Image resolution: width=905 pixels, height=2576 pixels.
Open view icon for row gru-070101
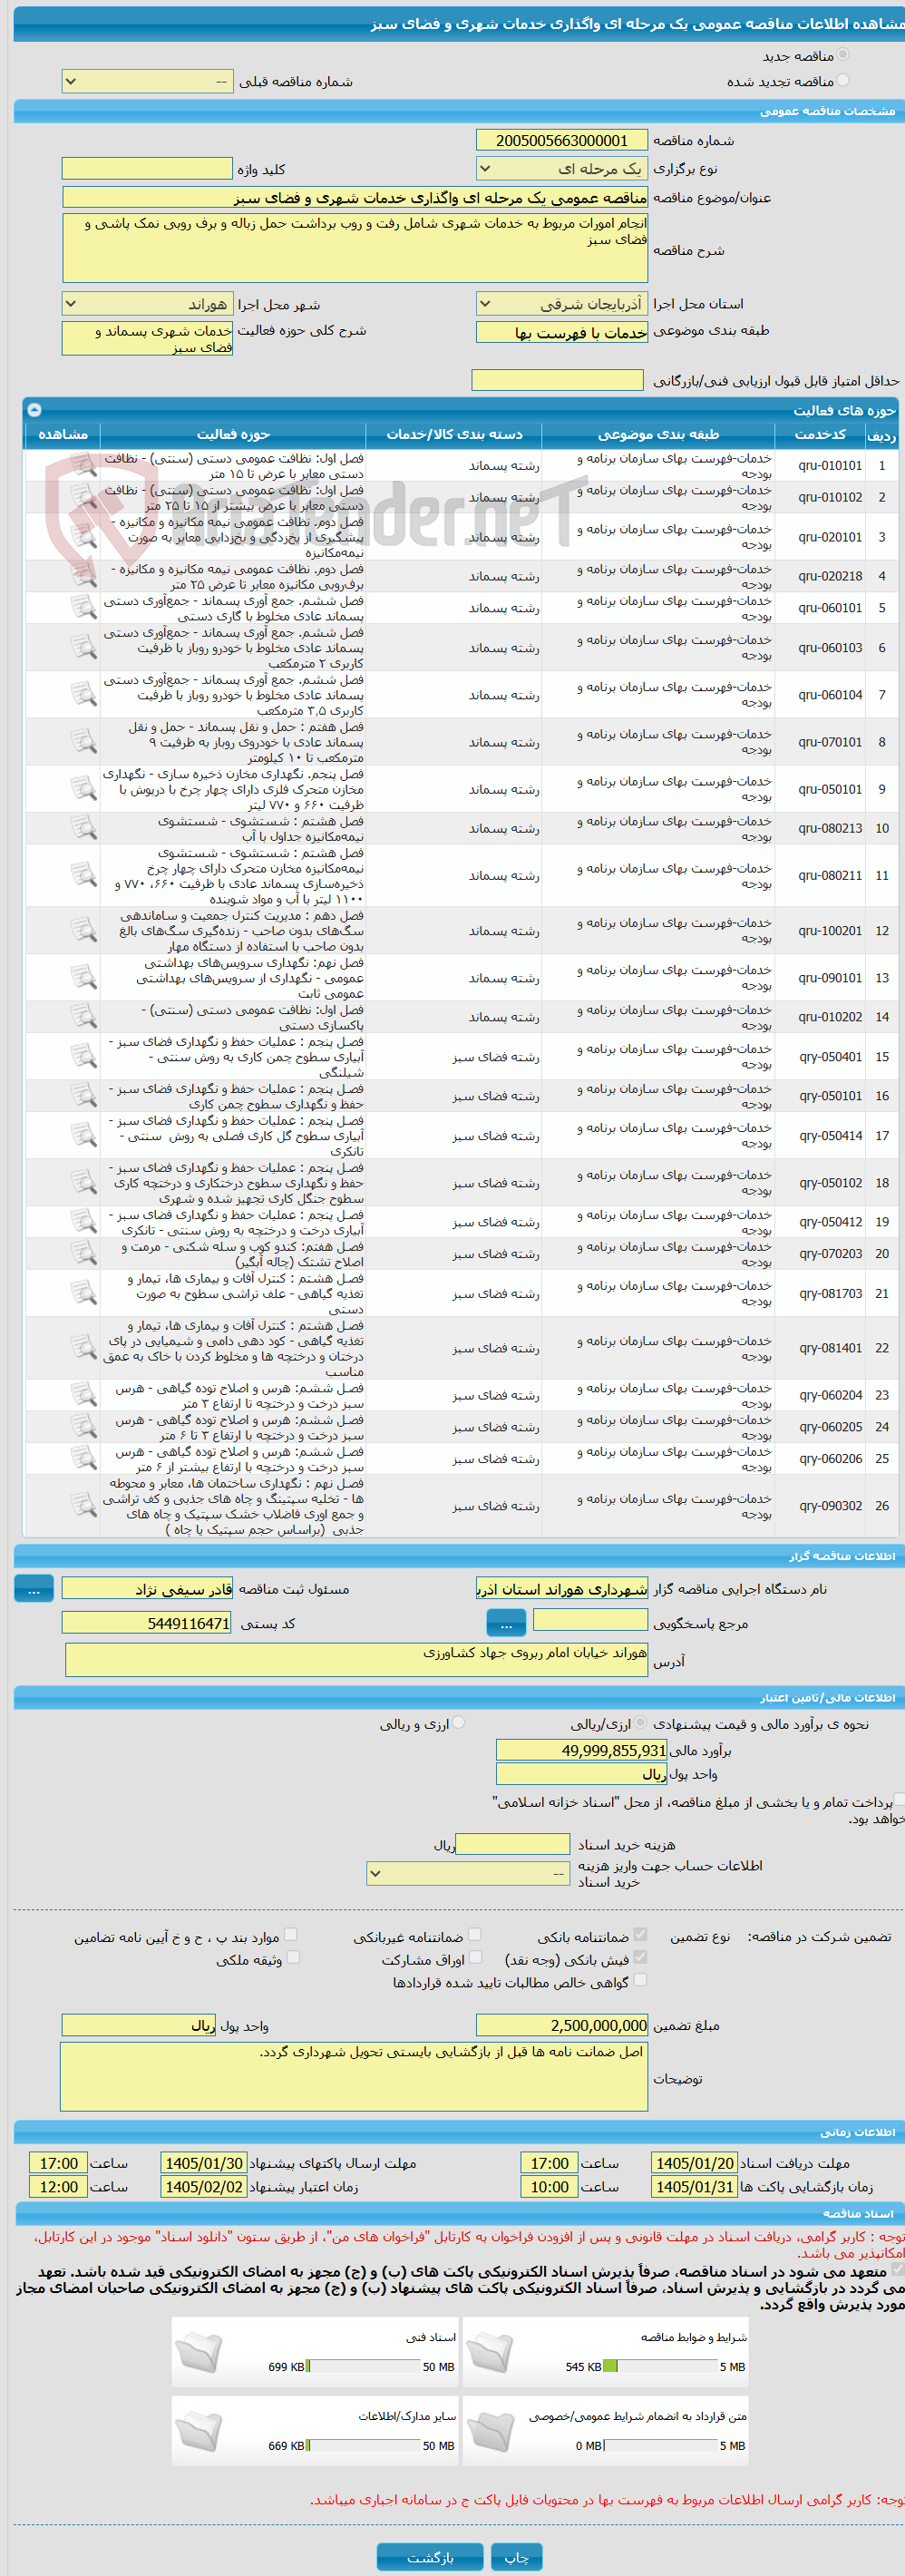(x=83, y=741)
